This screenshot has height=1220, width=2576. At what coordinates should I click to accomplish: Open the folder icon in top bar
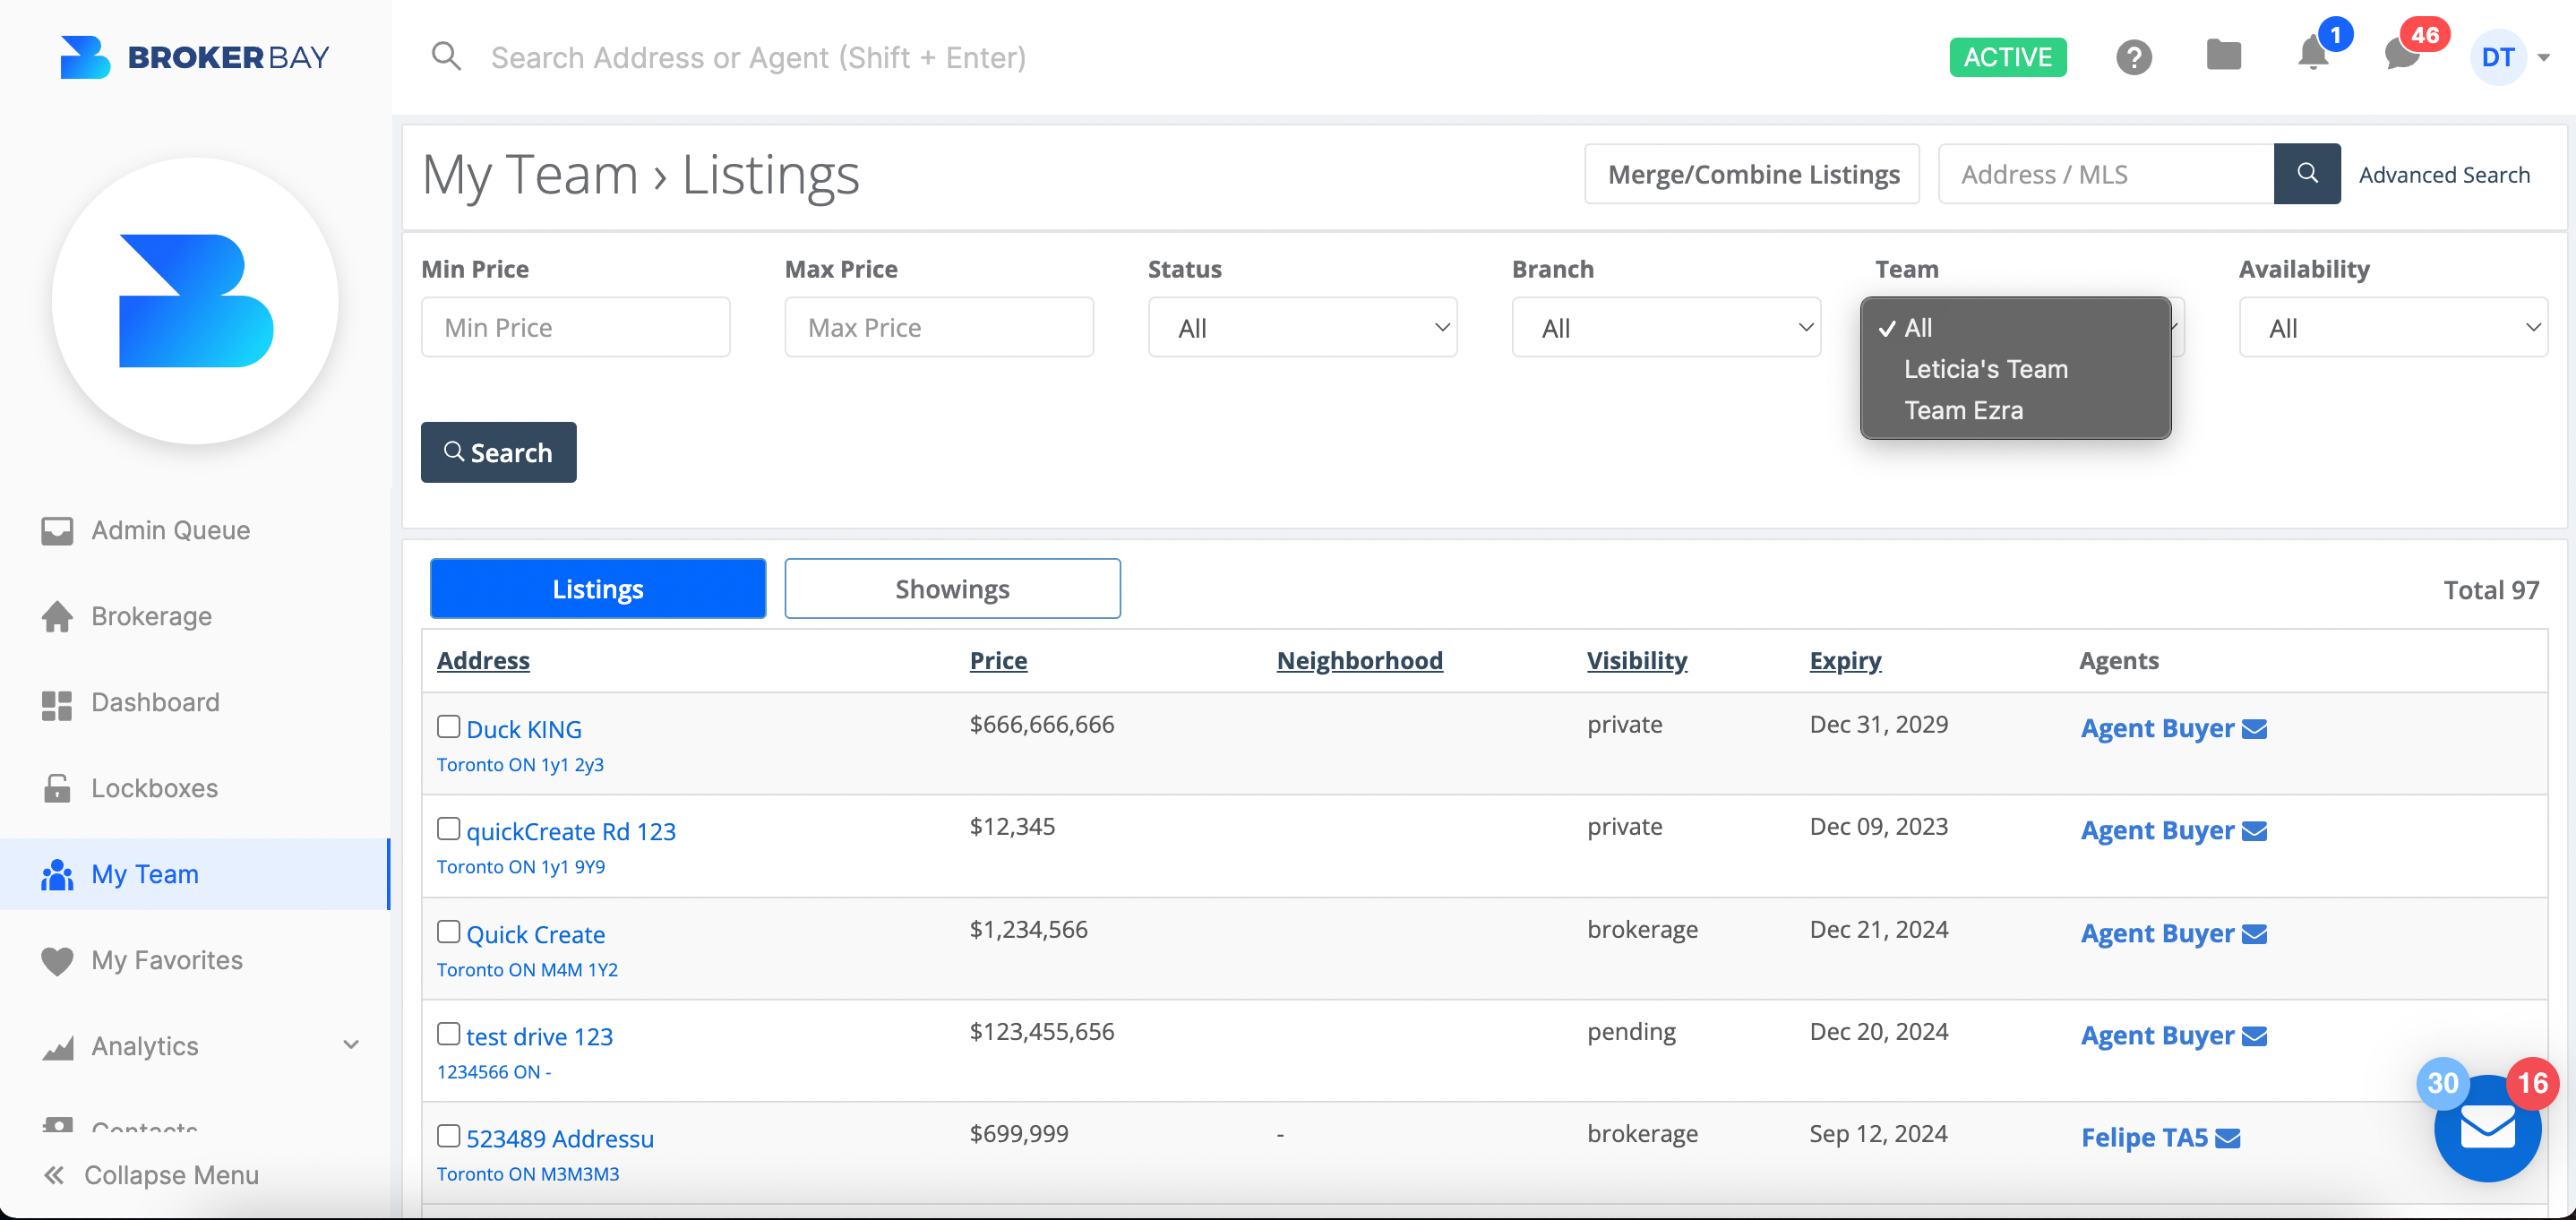[x=2223, y=55]
